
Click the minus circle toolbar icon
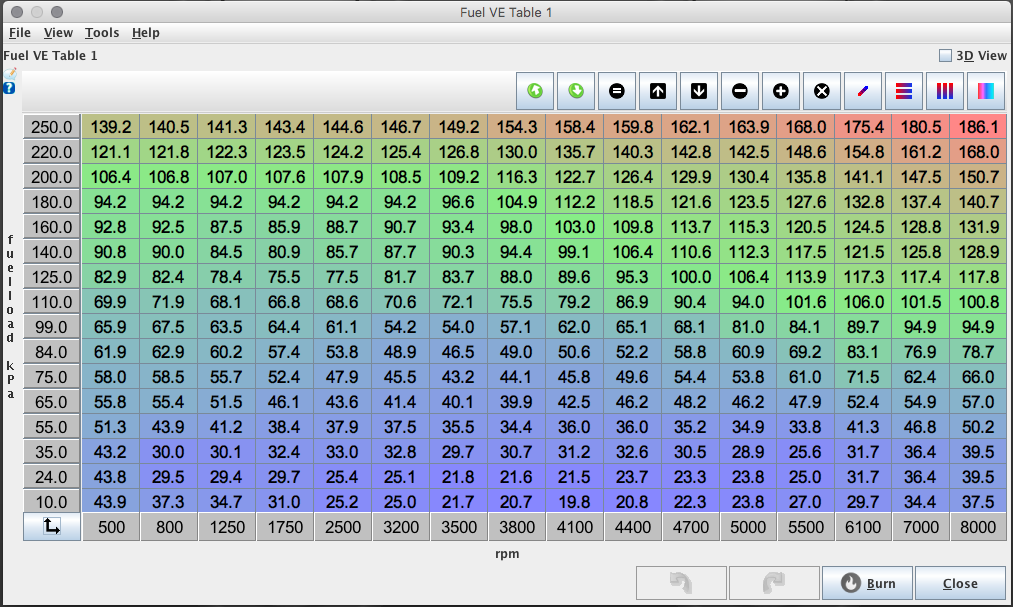(740, 91)
